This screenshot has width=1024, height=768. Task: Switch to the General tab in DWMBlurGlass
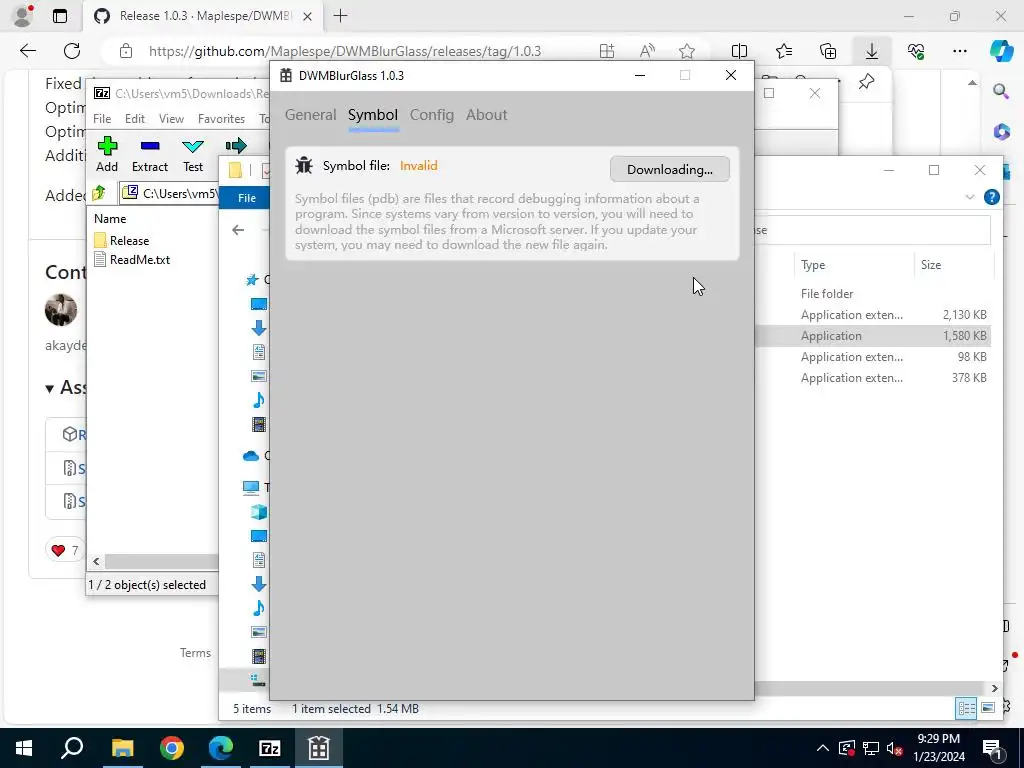[310, 115]
